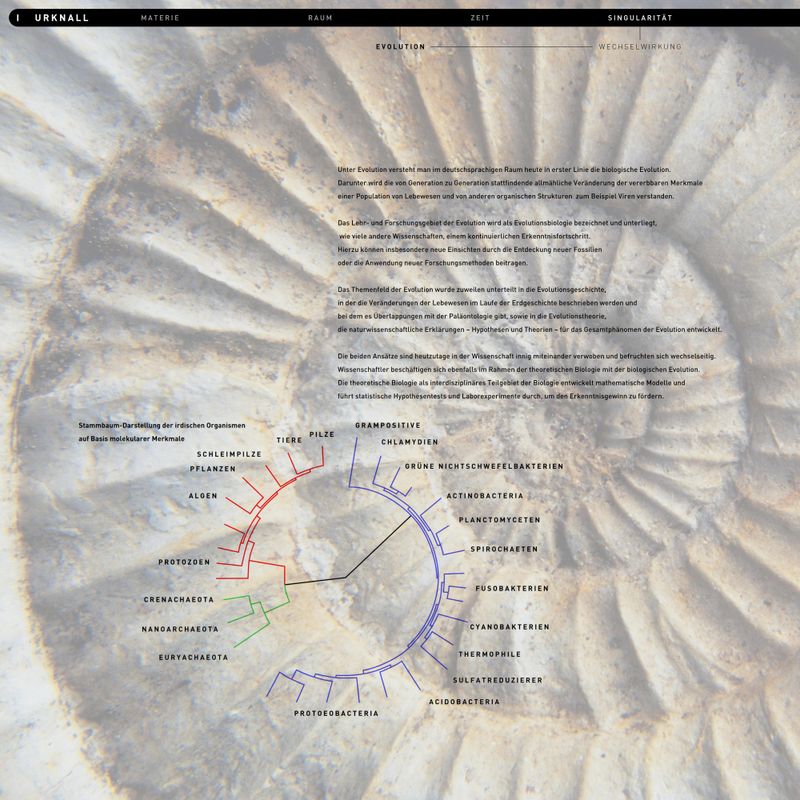Click the PILZE label

point(322,434)
